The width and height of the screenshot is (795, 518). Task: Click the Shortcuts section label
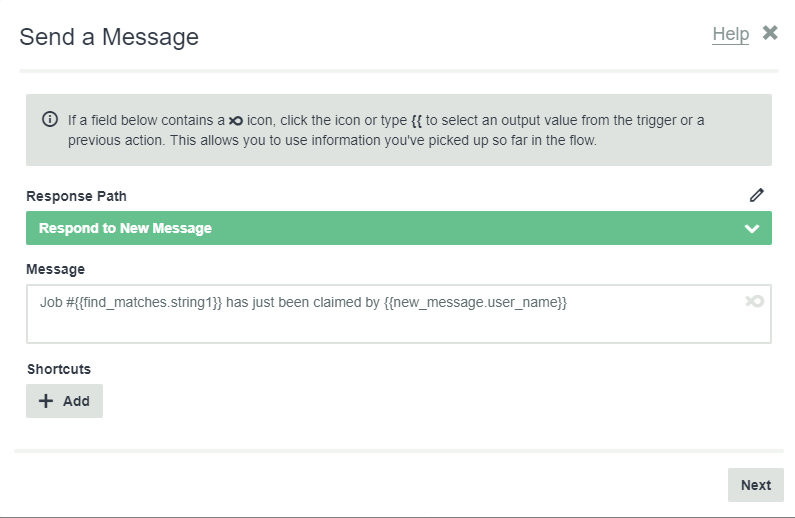point(58,369)
